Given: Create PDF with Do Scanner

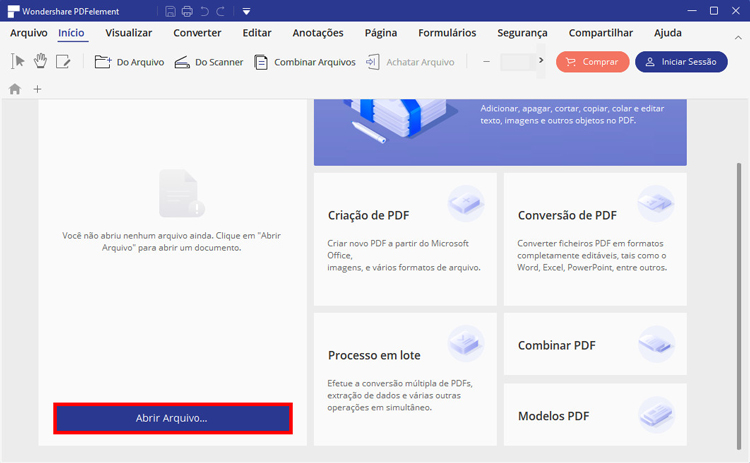Looking at the screenshot, I should [x=209, y=62].
